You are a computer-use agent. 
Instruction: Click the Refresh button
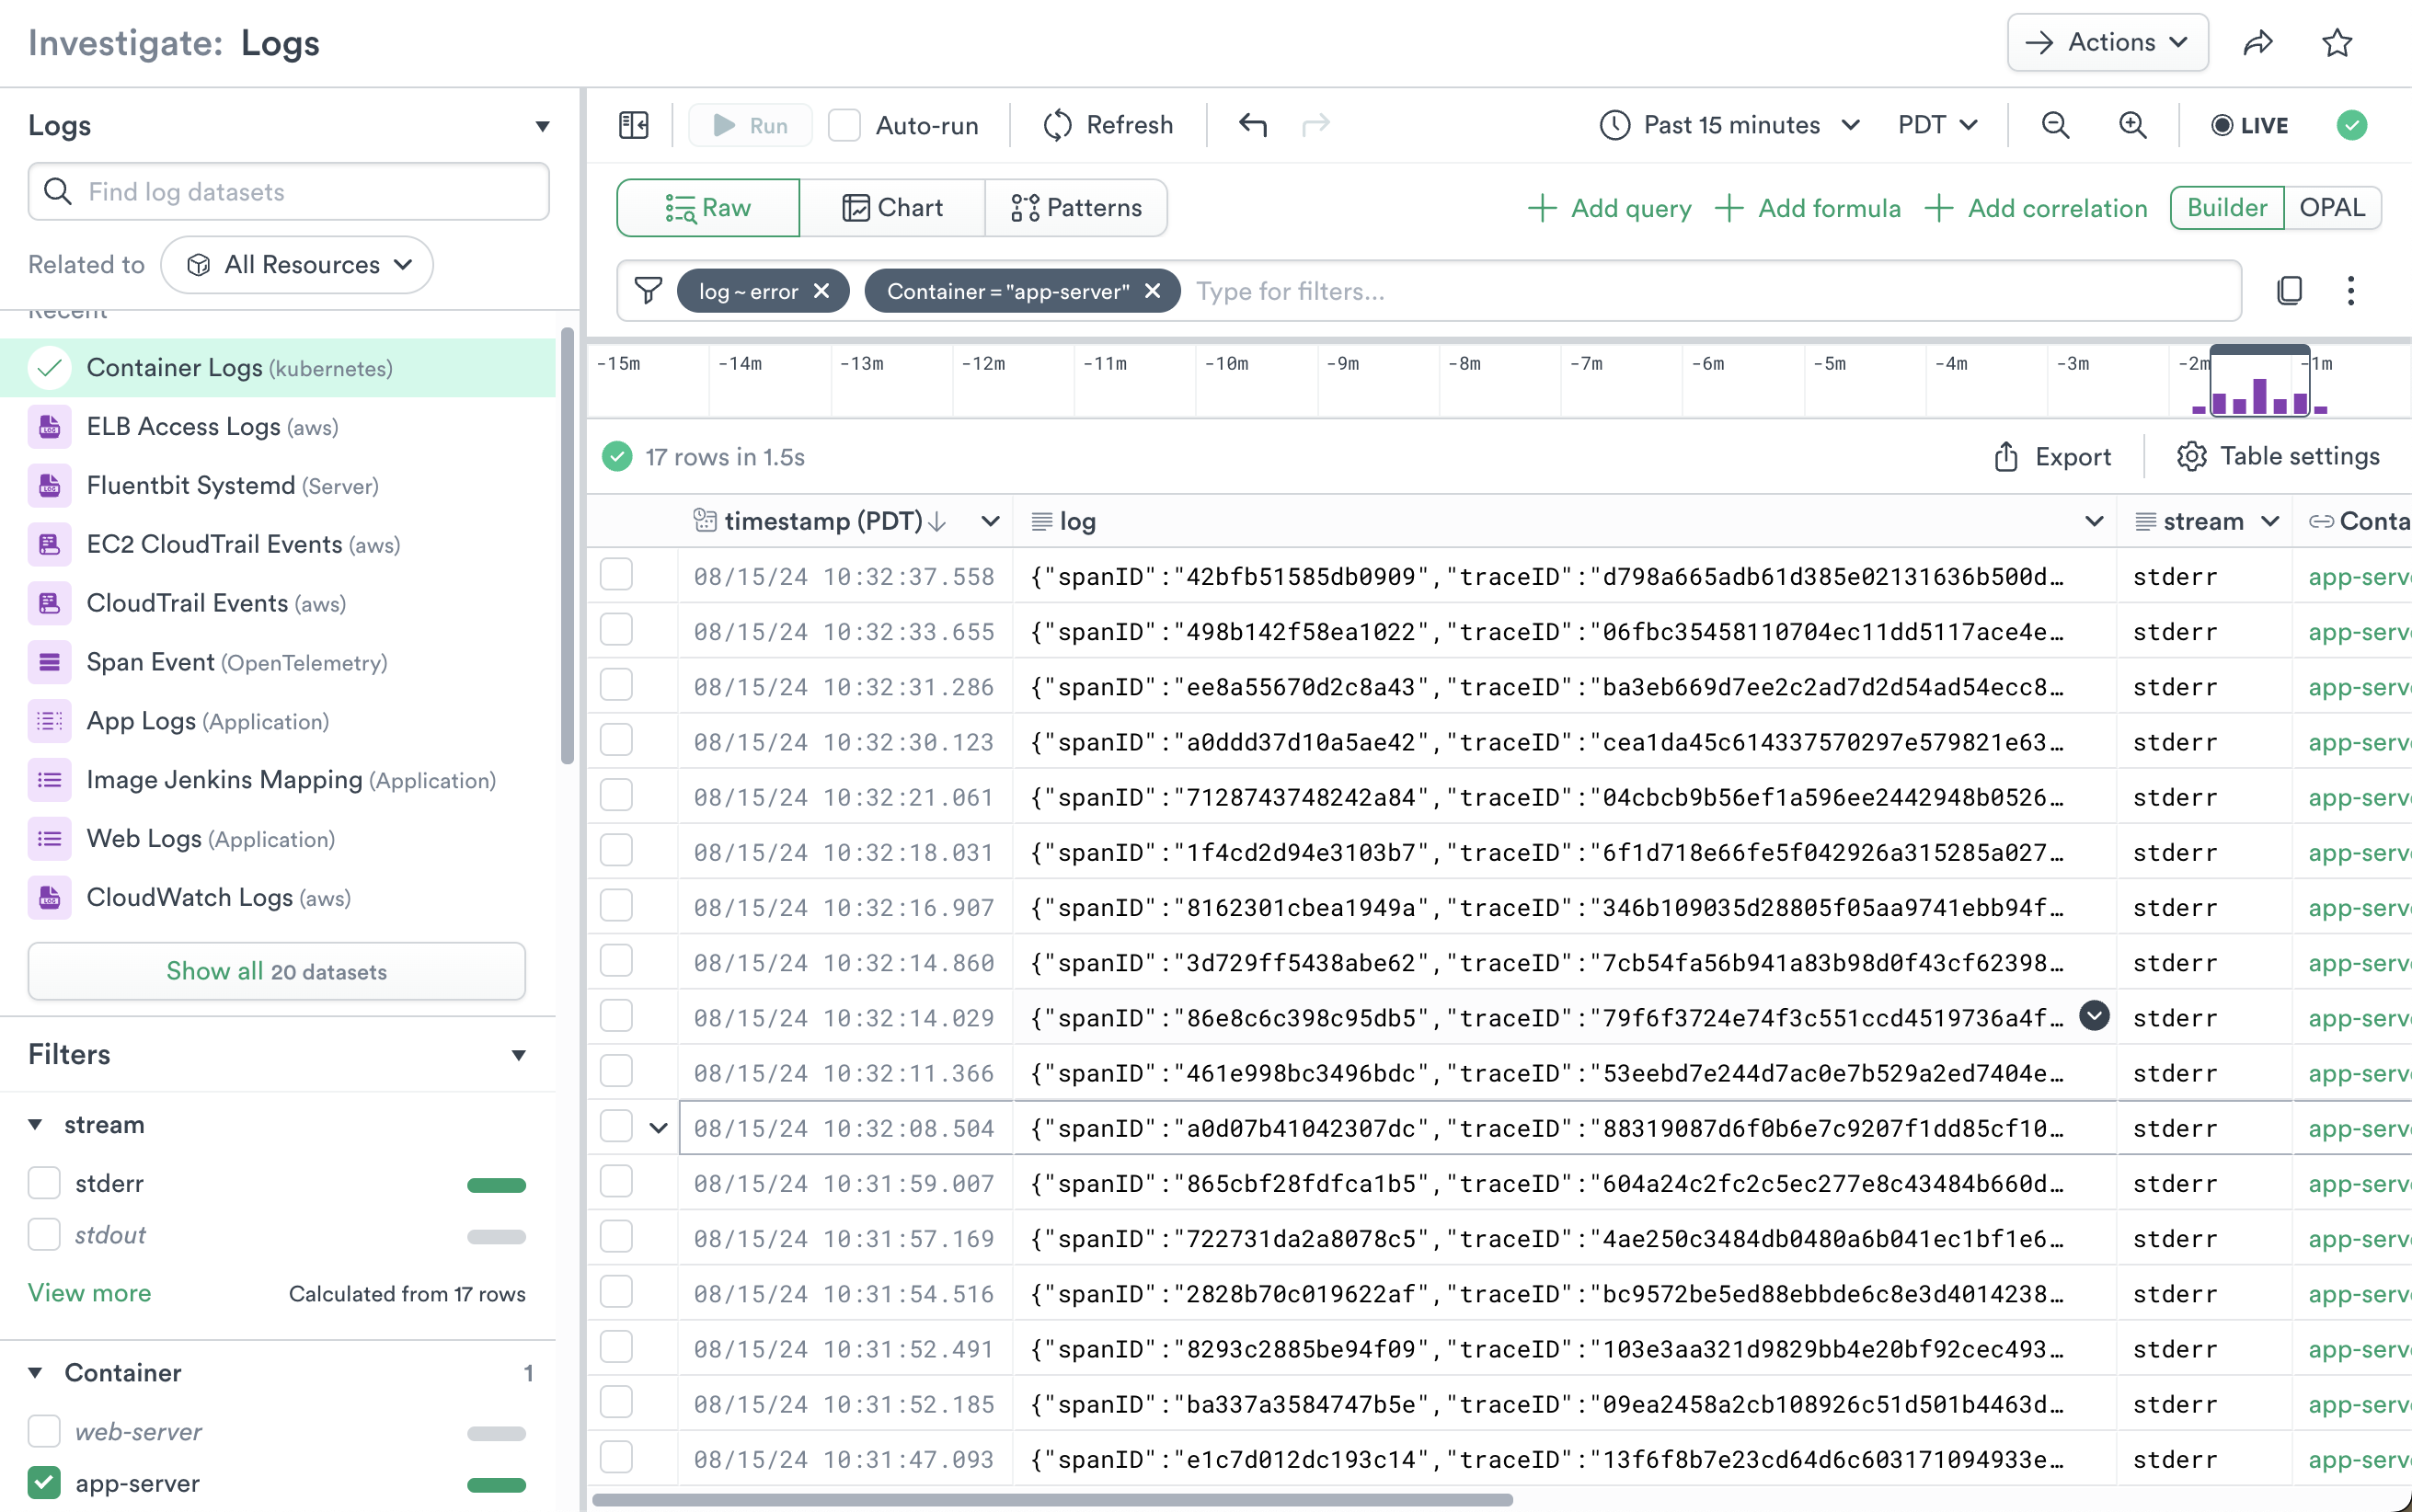tap(1108, 125)
